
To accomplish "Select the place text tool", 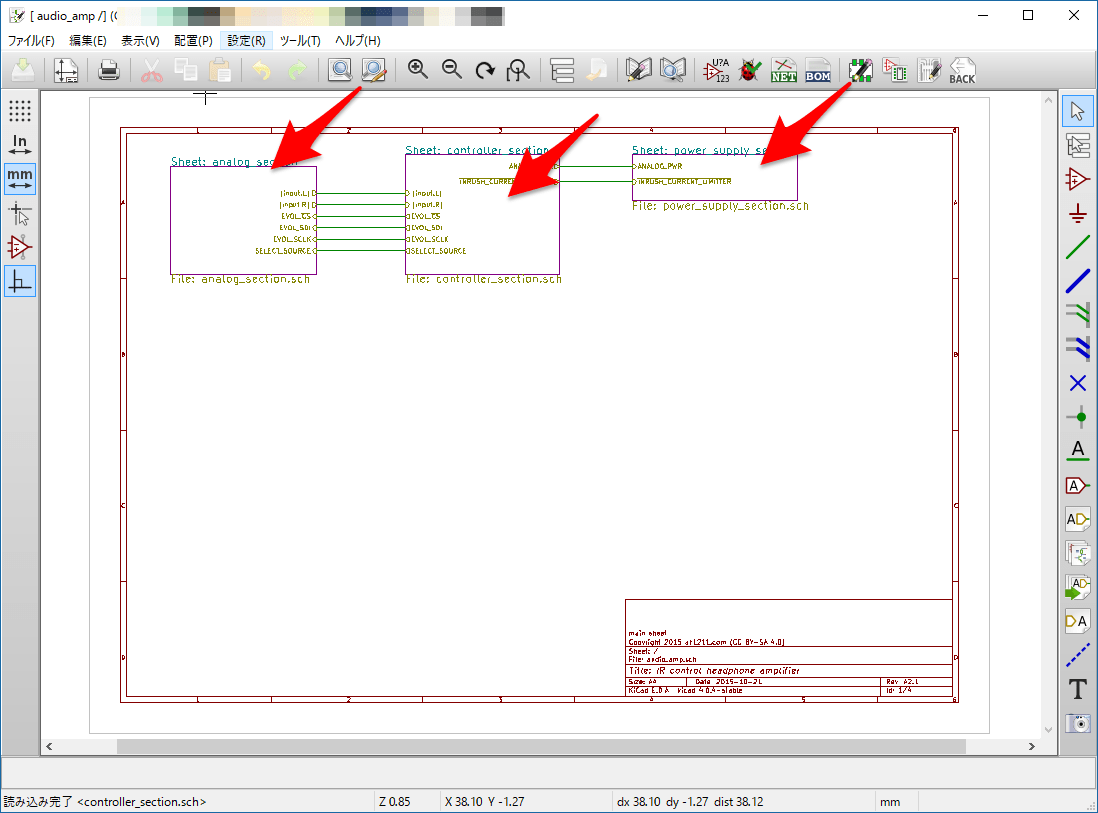I will (1078, 689).
